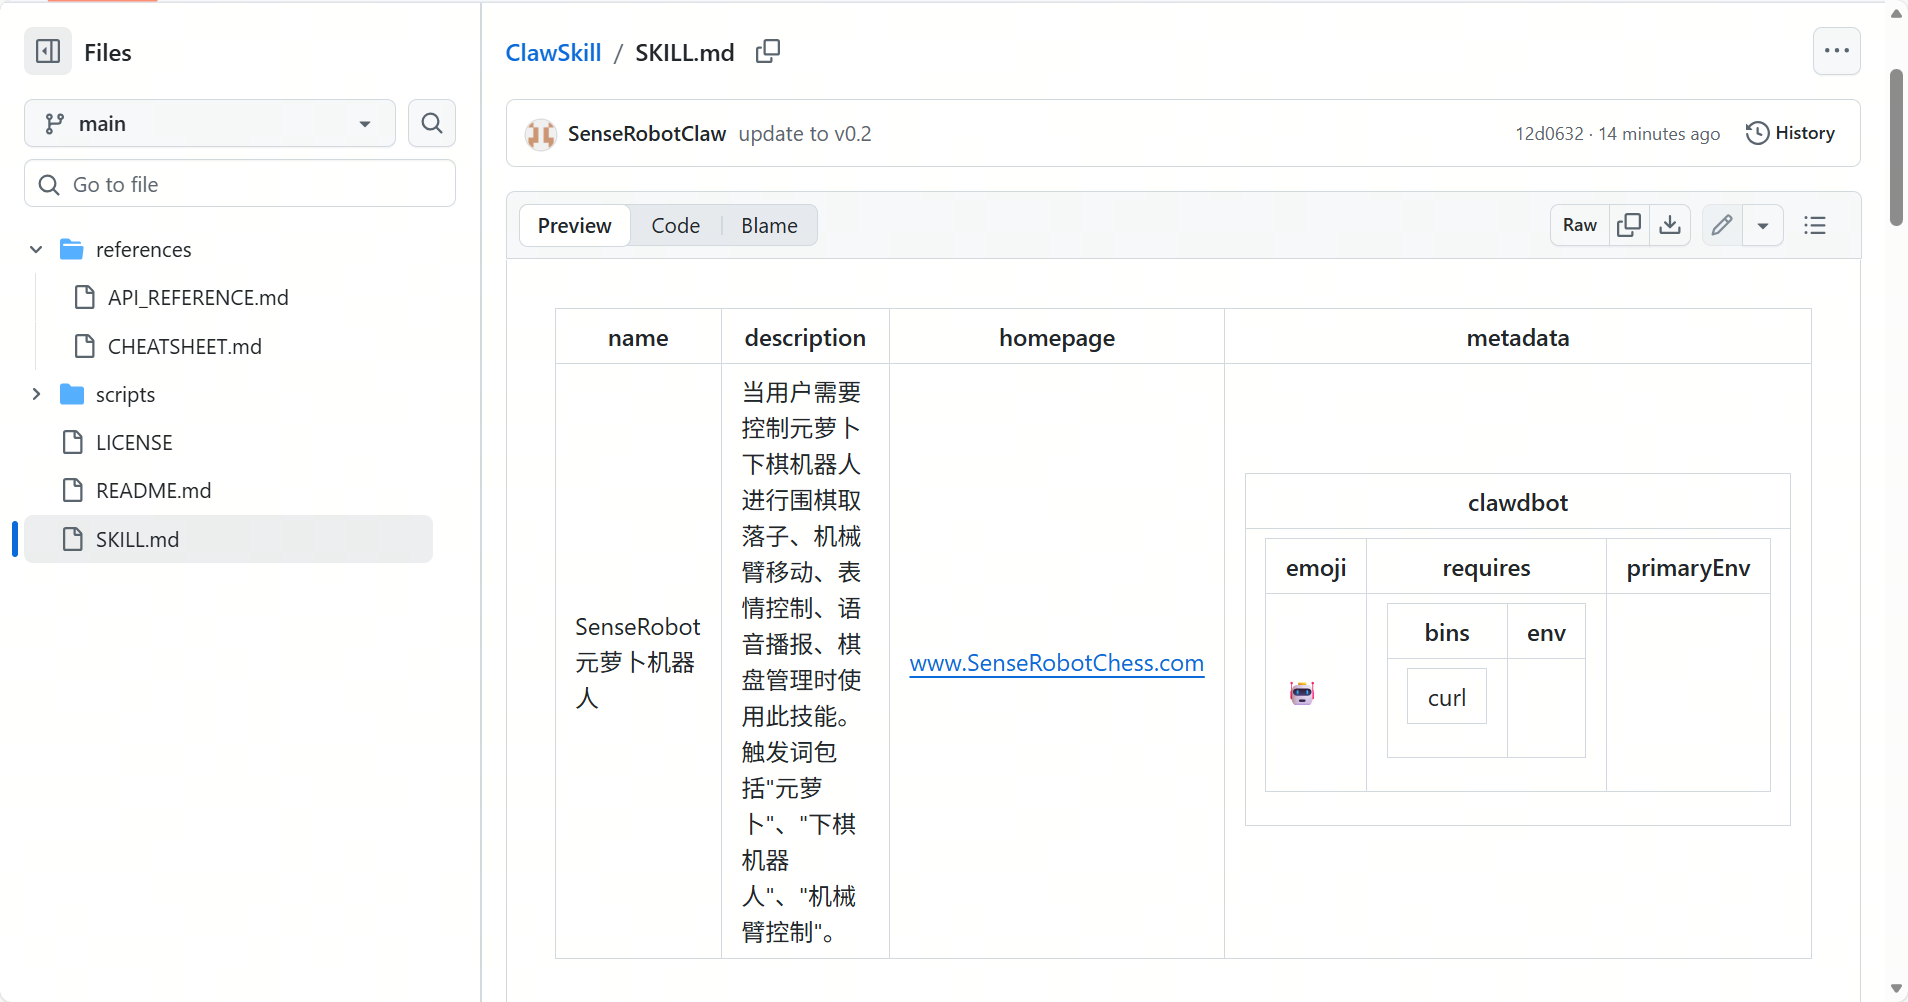Switch to the Blame tab
The height and width of the screenshot is (1002, 1908).
pyautogui.click(x=769, y=225)
